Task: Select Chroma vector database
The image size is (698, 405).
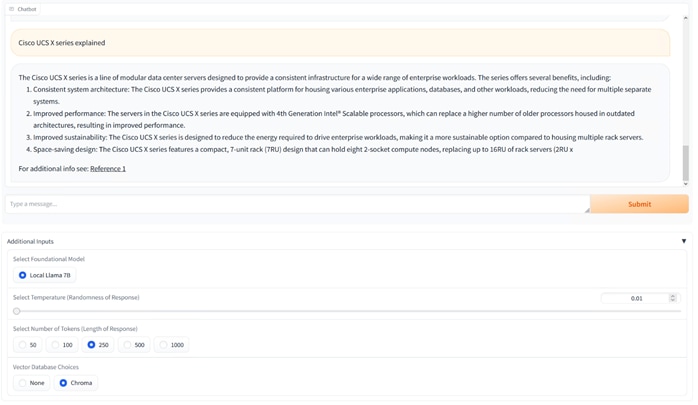Action: pos(76,383)
